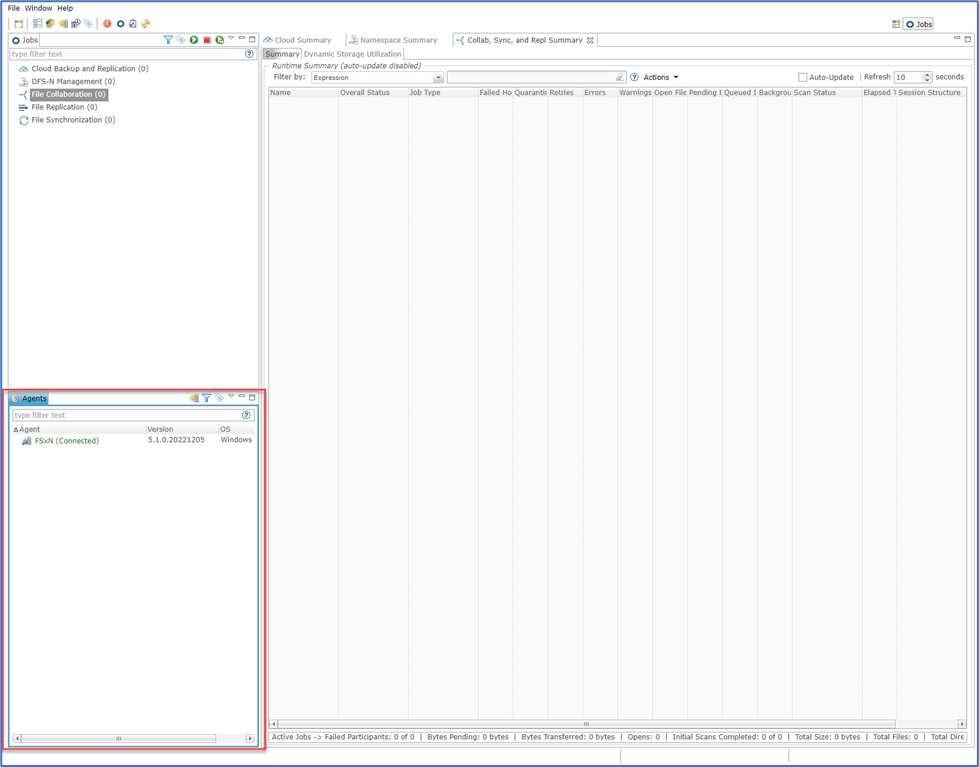Viewport: 979px width, 767px height.
Task: Click the green start job icon in Jobs panel
Action: [194, 40]
